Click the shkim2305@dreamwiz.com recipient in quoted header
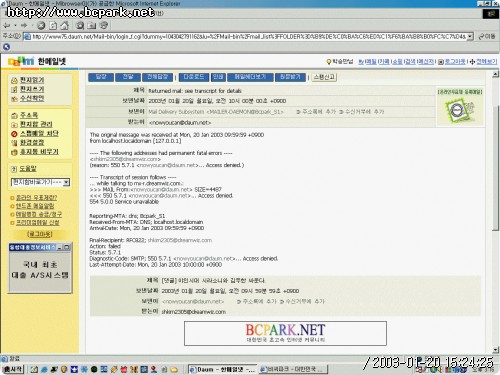The image size is (500, 375). point(194,312)
